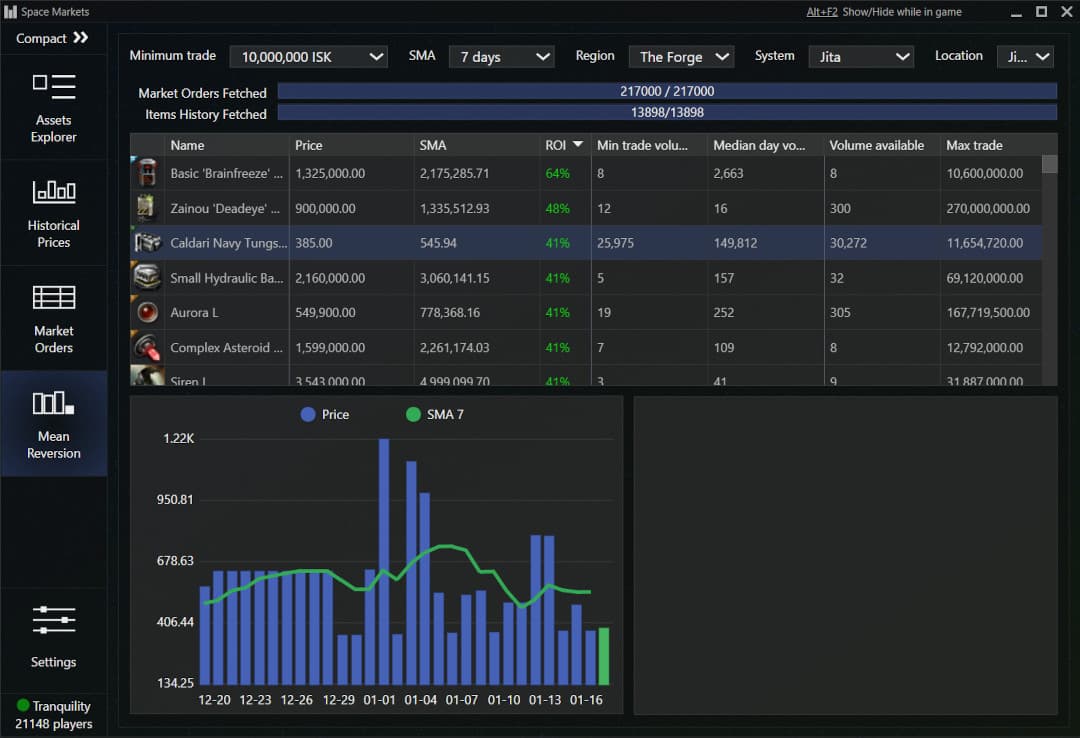Click the price cell 1,325,000.00

tap(330, 174)
